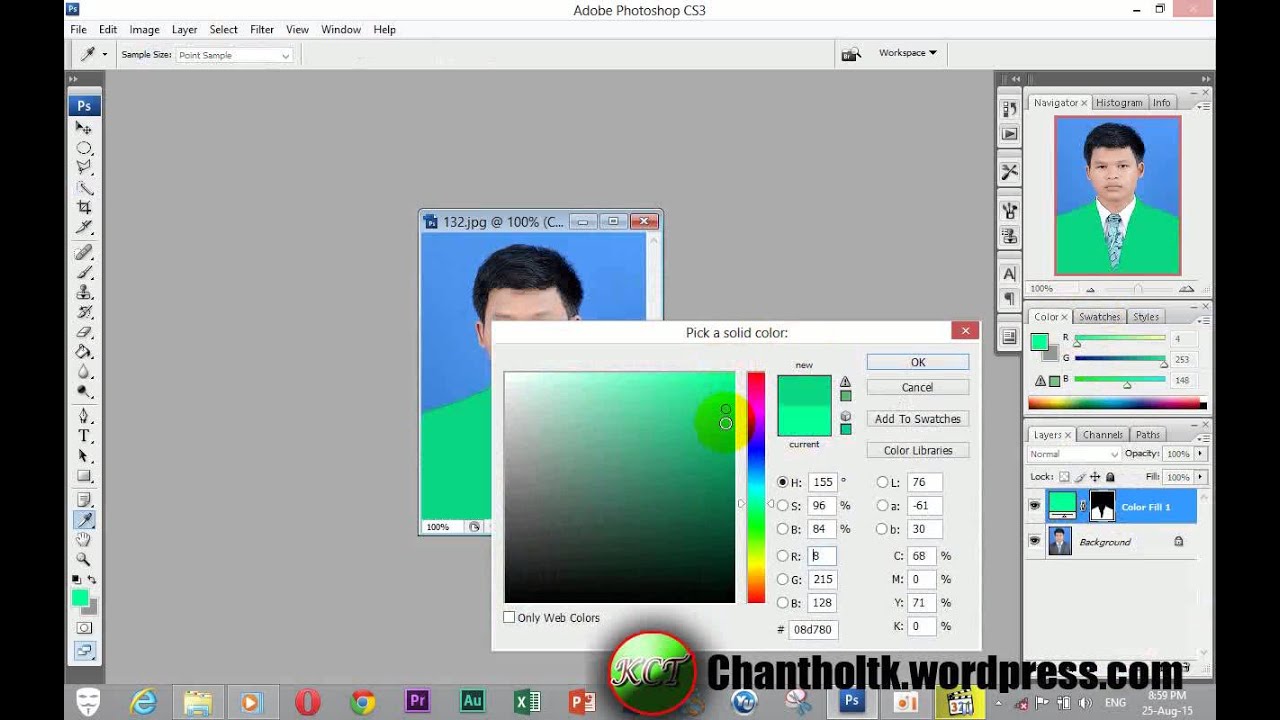Select the Type tool

[x=84, y=436]
